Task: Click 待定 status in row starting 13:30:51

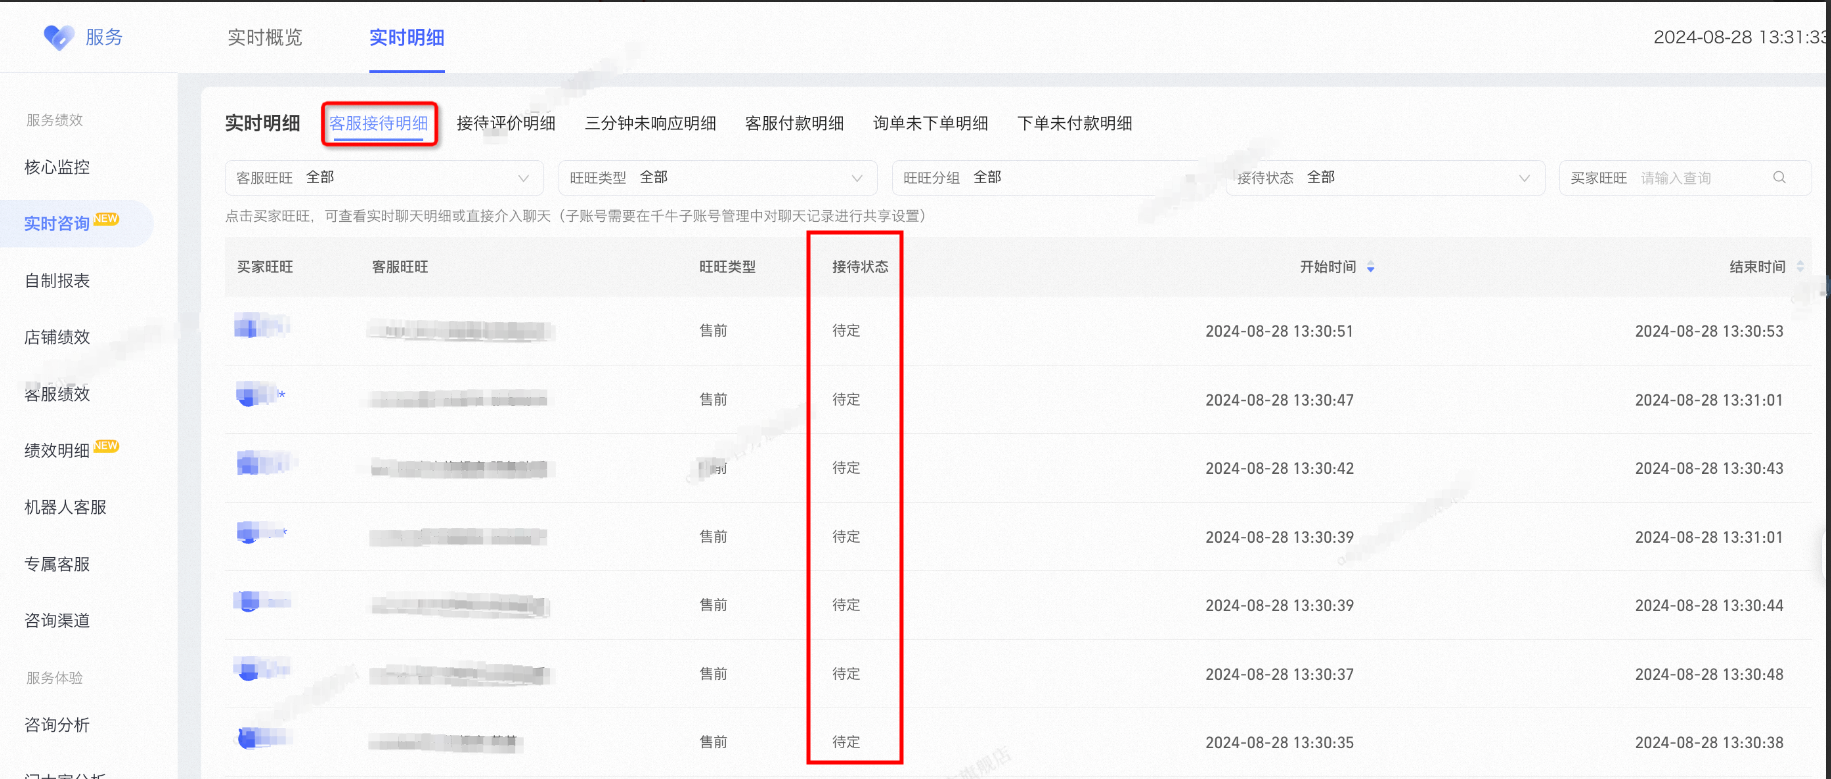Action: click(x=846, y=331)
